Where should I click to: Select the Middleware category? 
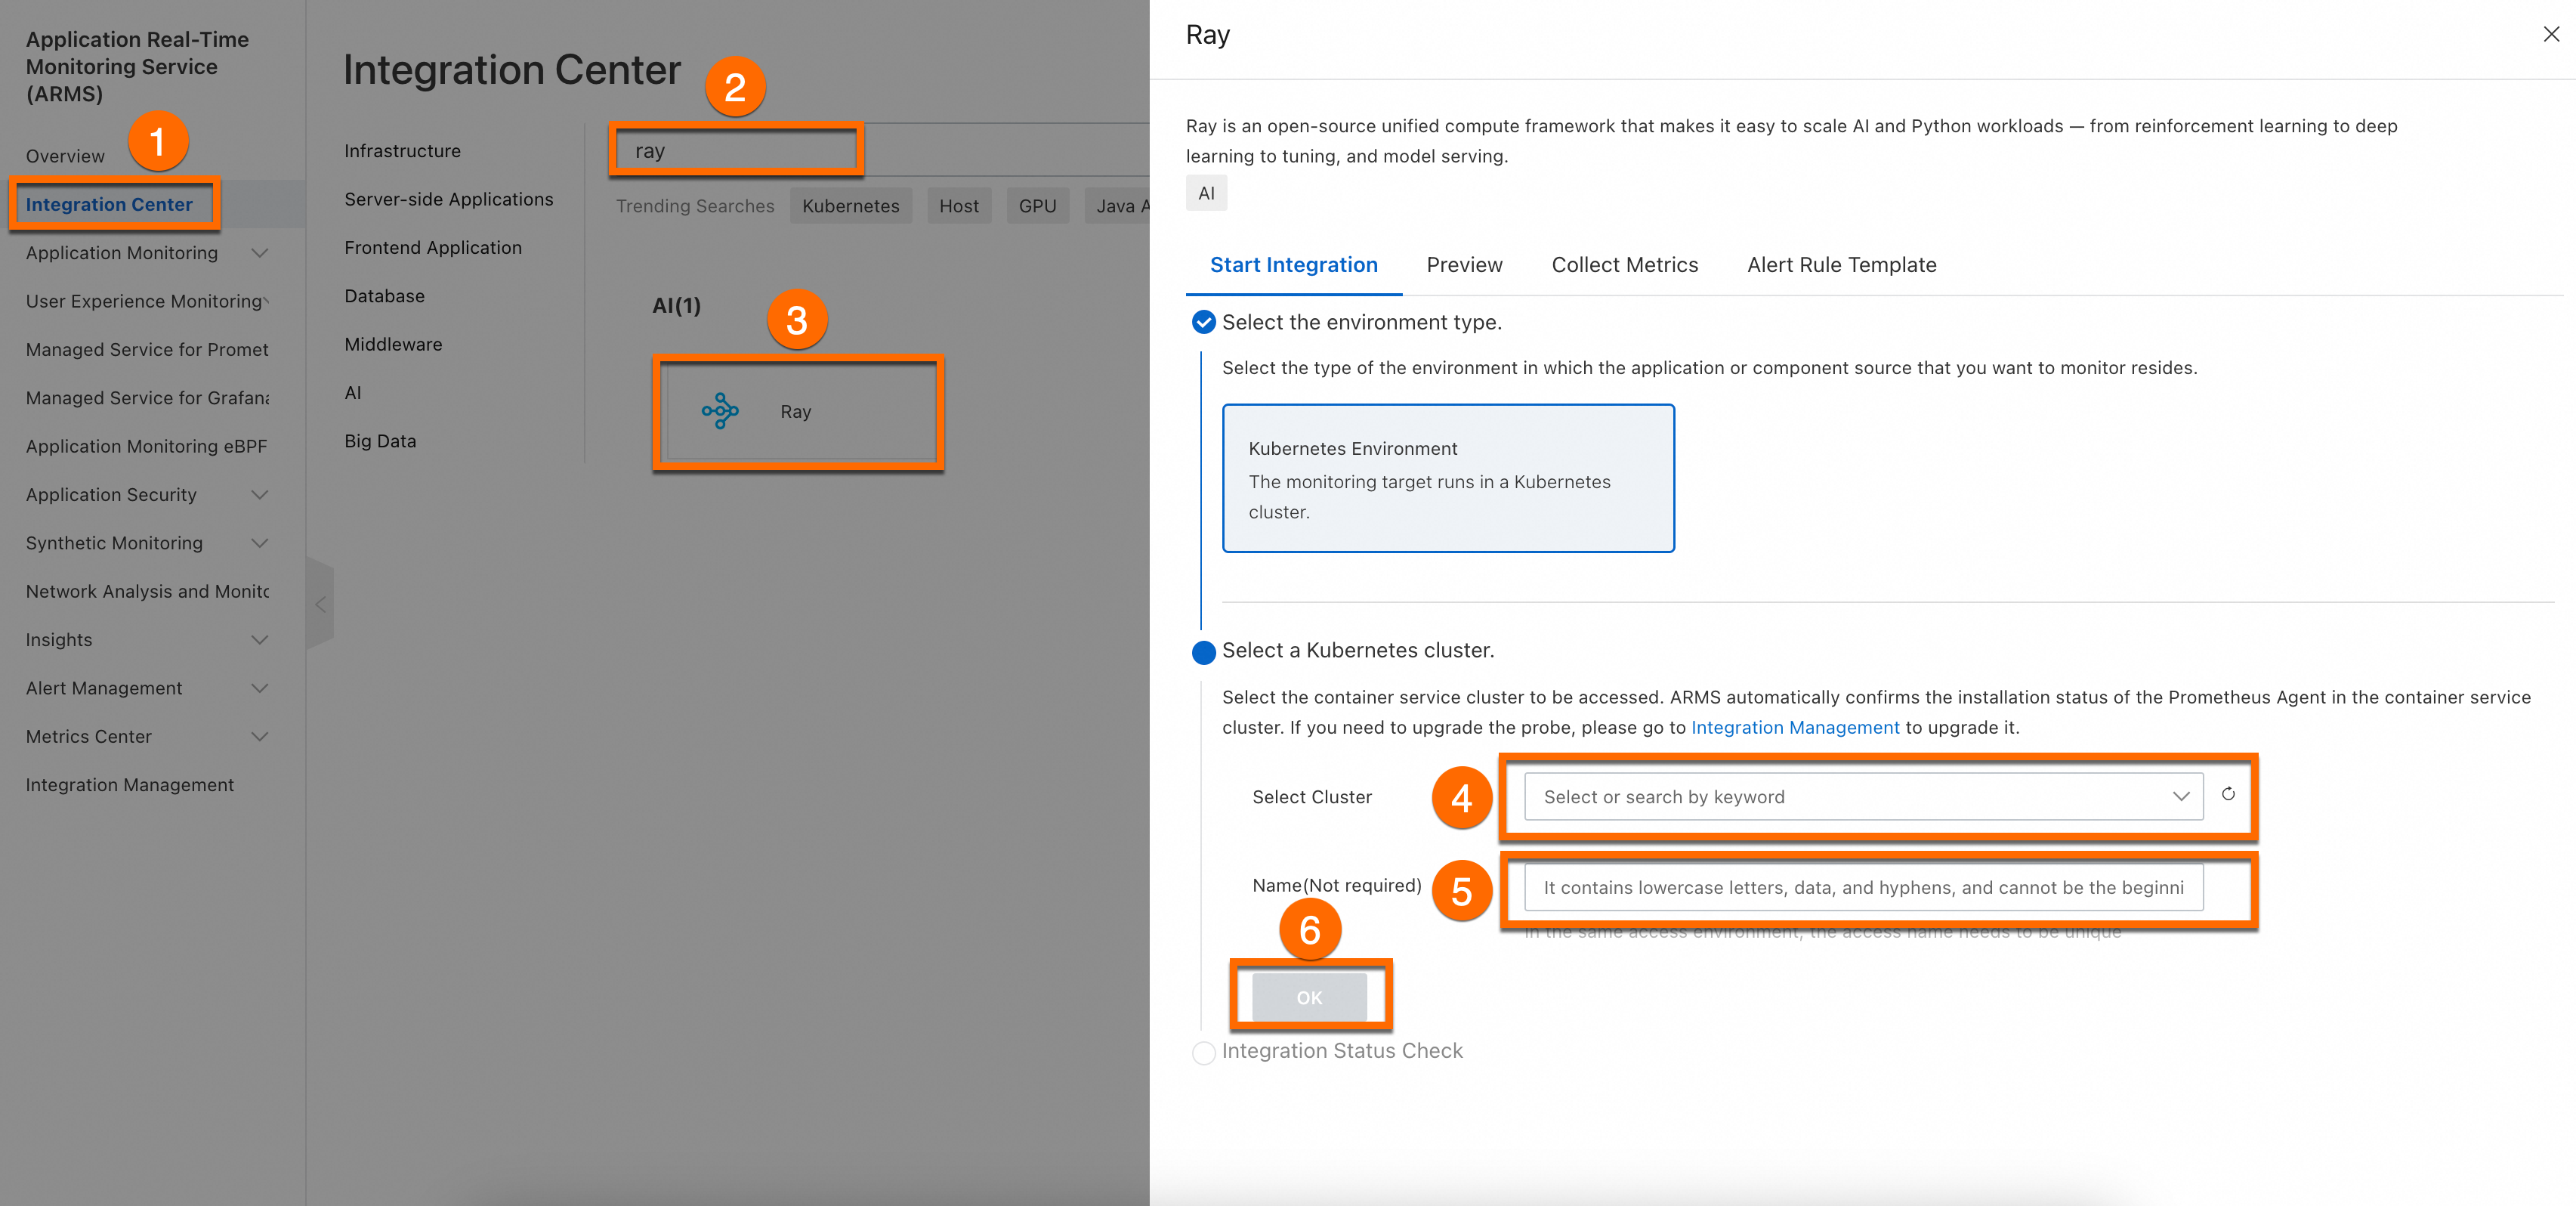coord(393,344)
